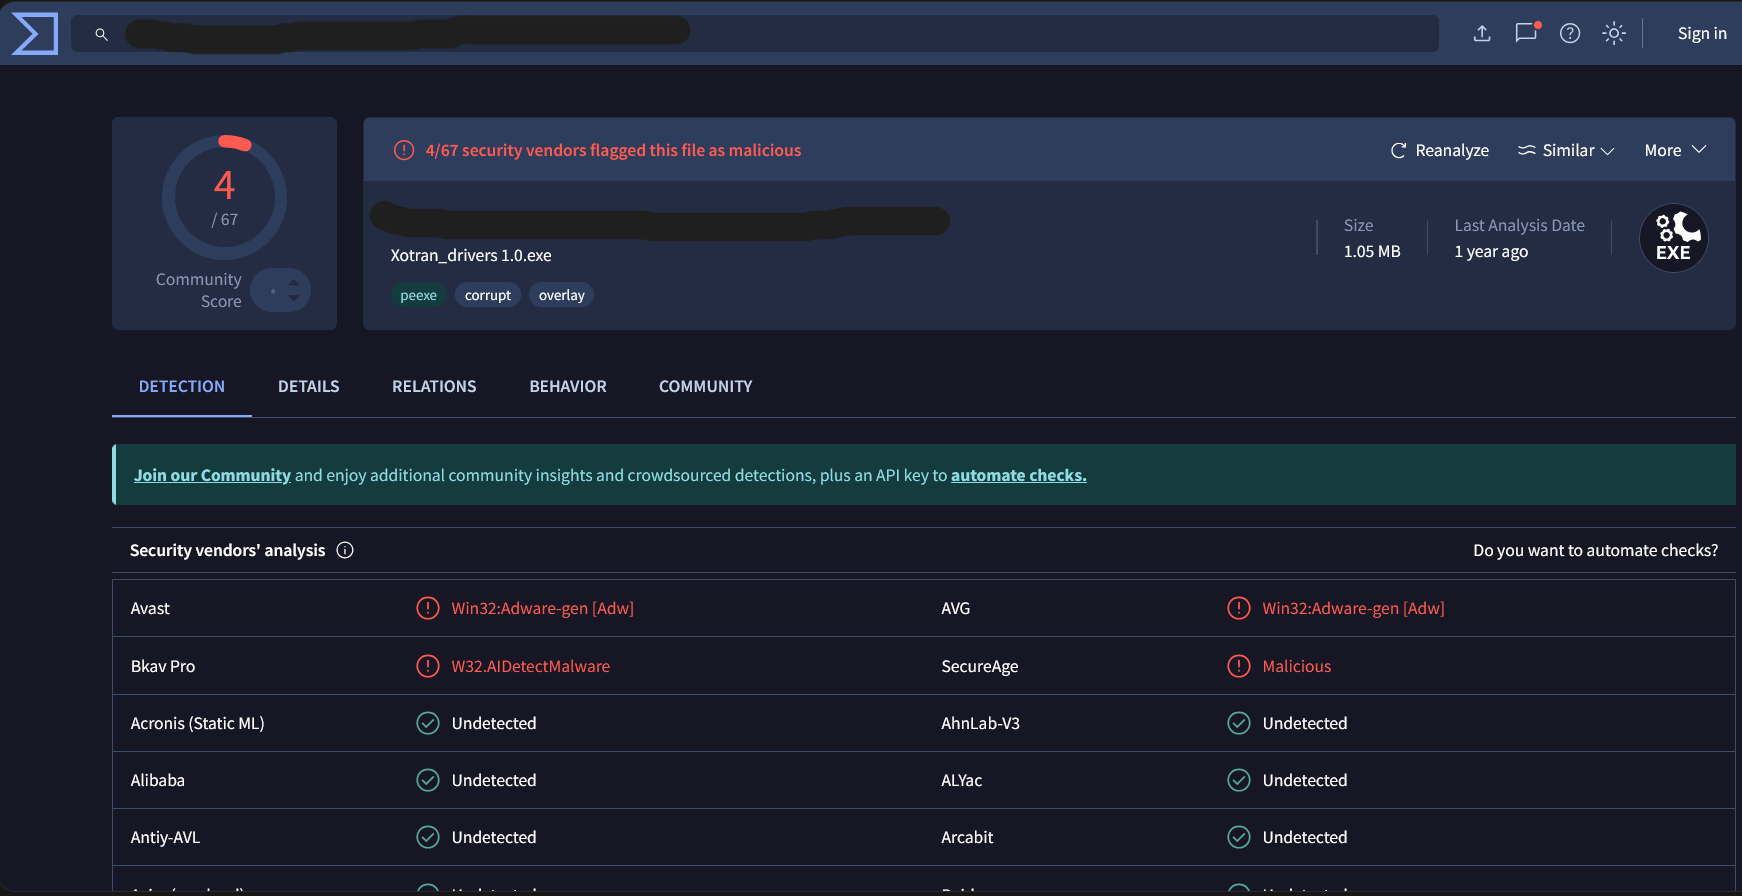Click the check icon for AhnLab-V3
The image size is (1742, 896).
coord(1239,723)
